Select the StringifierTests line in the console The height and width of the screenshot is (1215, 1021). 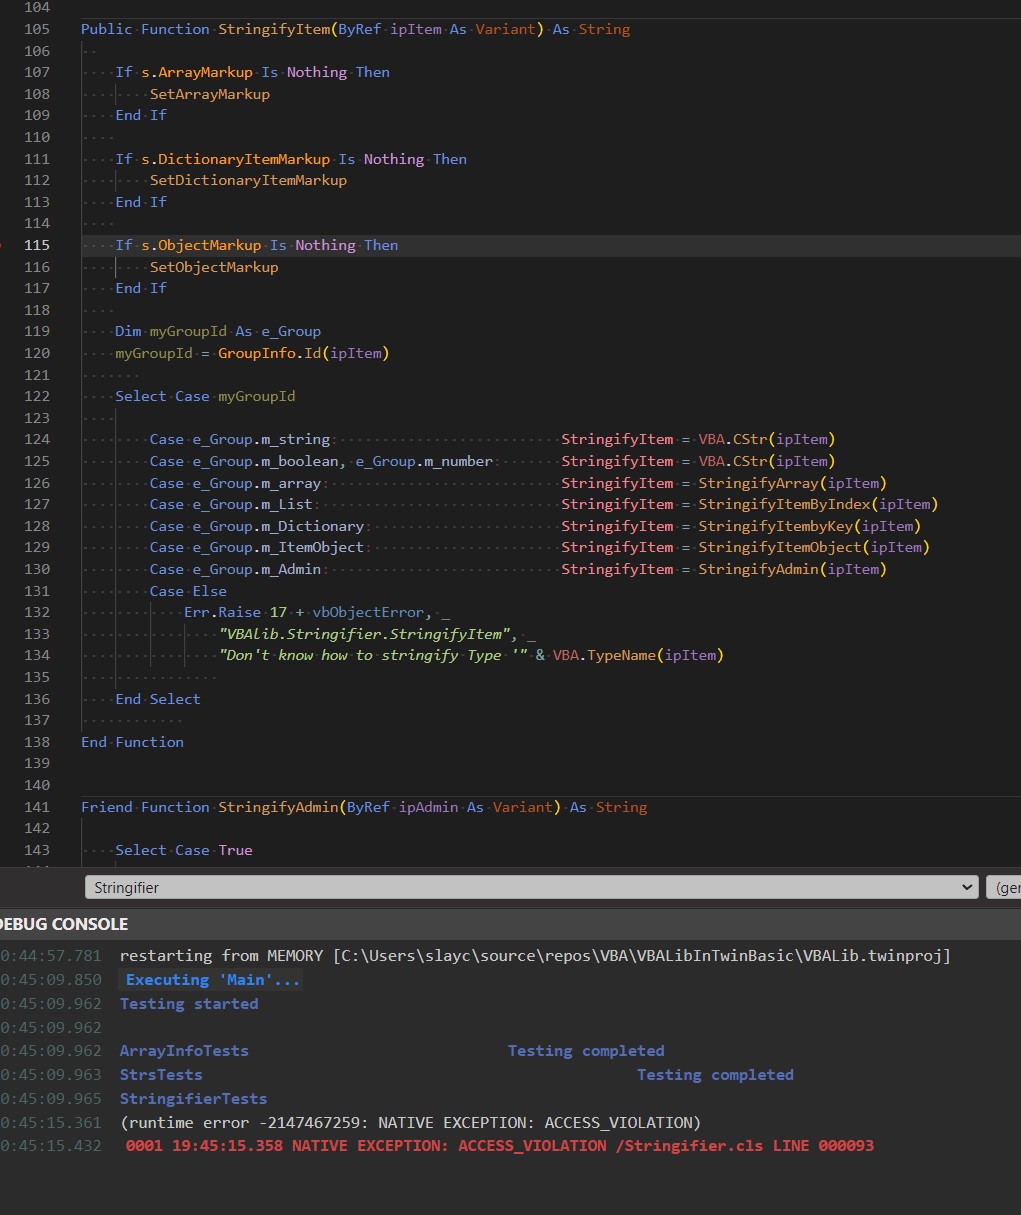(x=193, y=1098)
